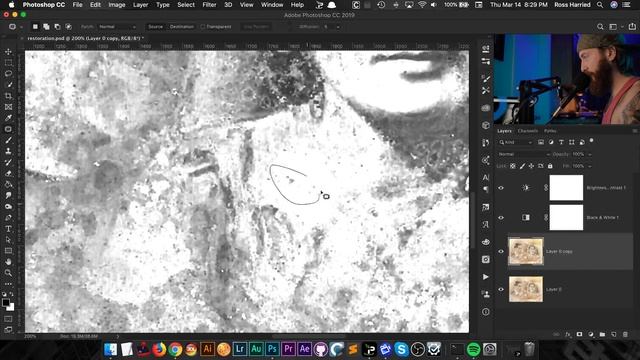640x360 pixels.
Task: Enable the Transparent checkbox
Action: coord(202,27)
